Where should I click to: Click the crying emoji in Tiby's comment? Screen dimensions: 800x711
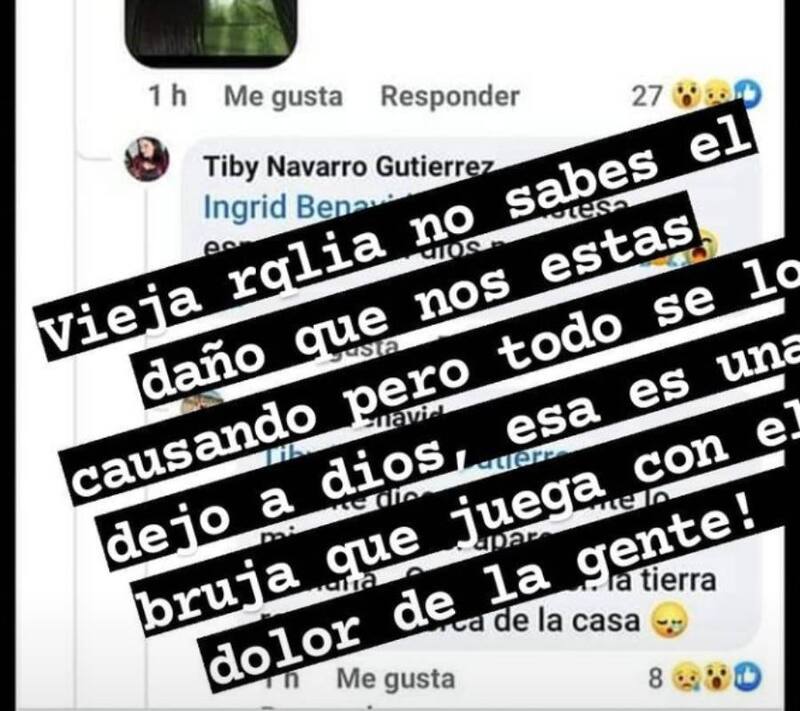[x=702, y=245]
